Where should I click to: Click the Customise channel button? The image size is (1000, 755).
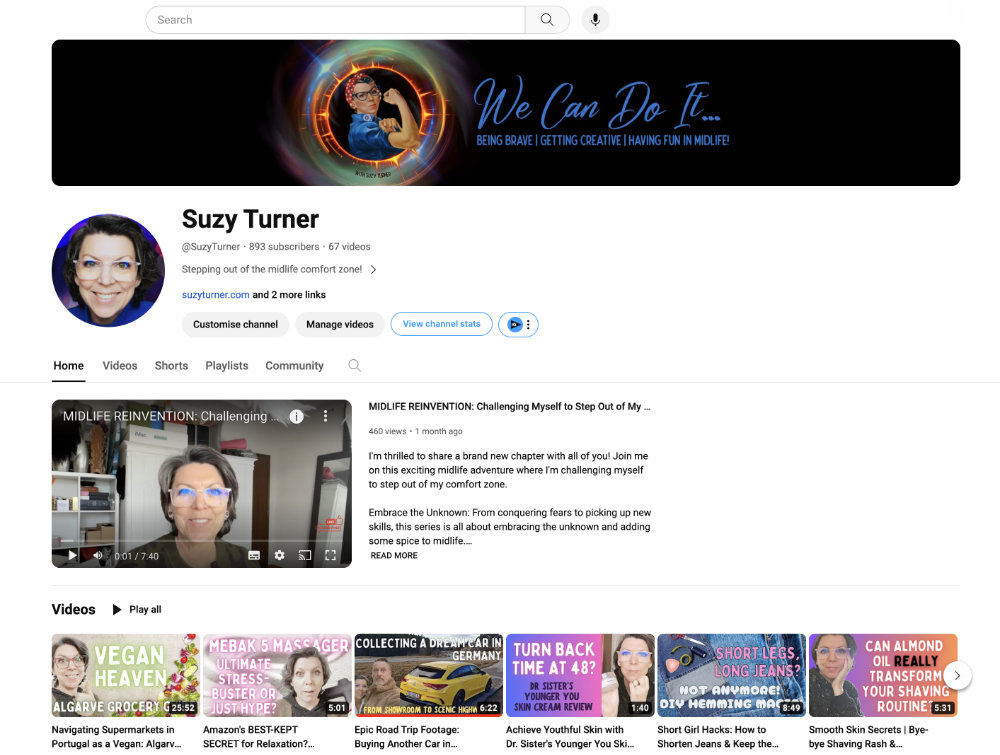[235, 324]
